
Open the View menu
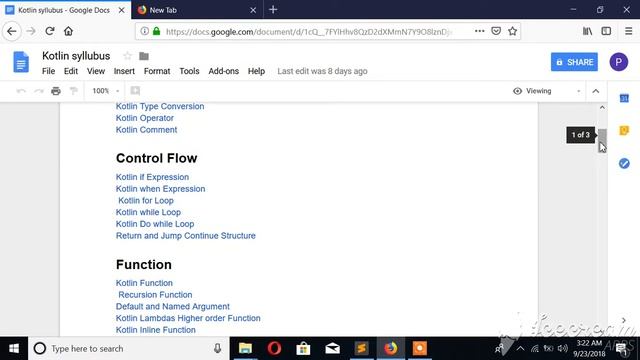click(x=96, y=71)
